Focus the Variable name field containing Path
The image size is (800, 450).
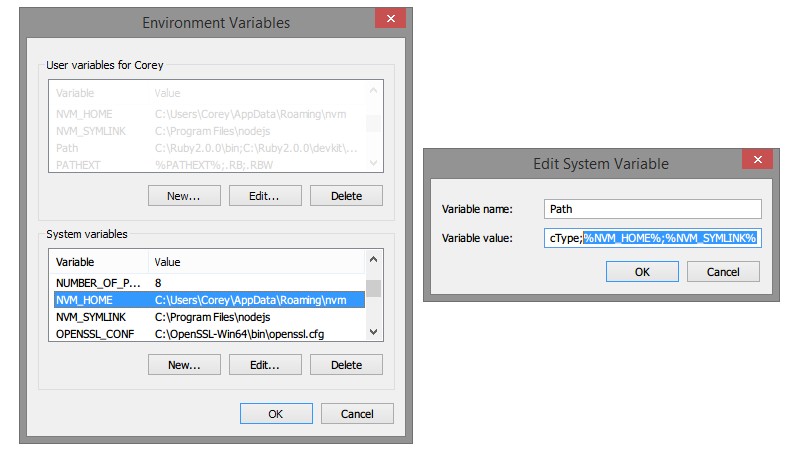point(653,209)
